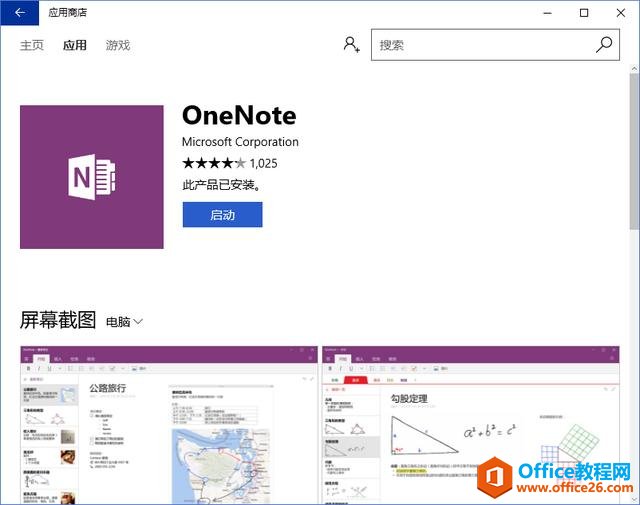This screenshot has height=505, width=640.
Task: Go back using the back arrow
Action: tap(20, 13)
